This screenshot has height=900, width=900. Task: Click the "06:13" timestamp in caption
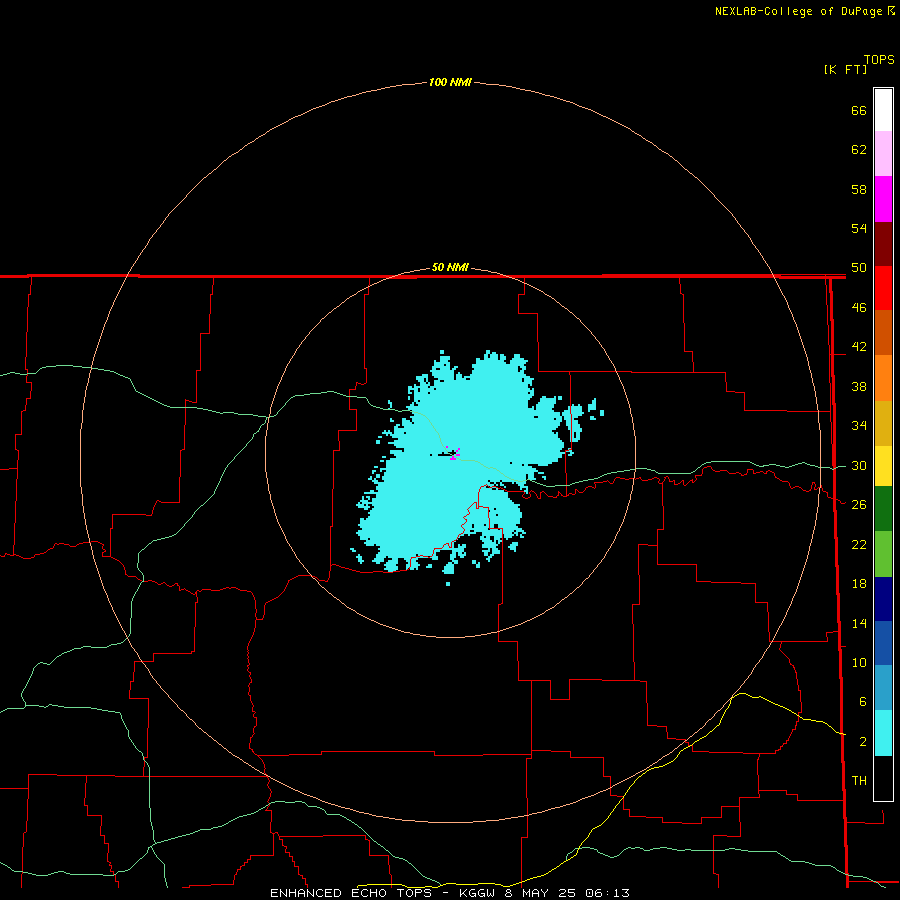607,893
